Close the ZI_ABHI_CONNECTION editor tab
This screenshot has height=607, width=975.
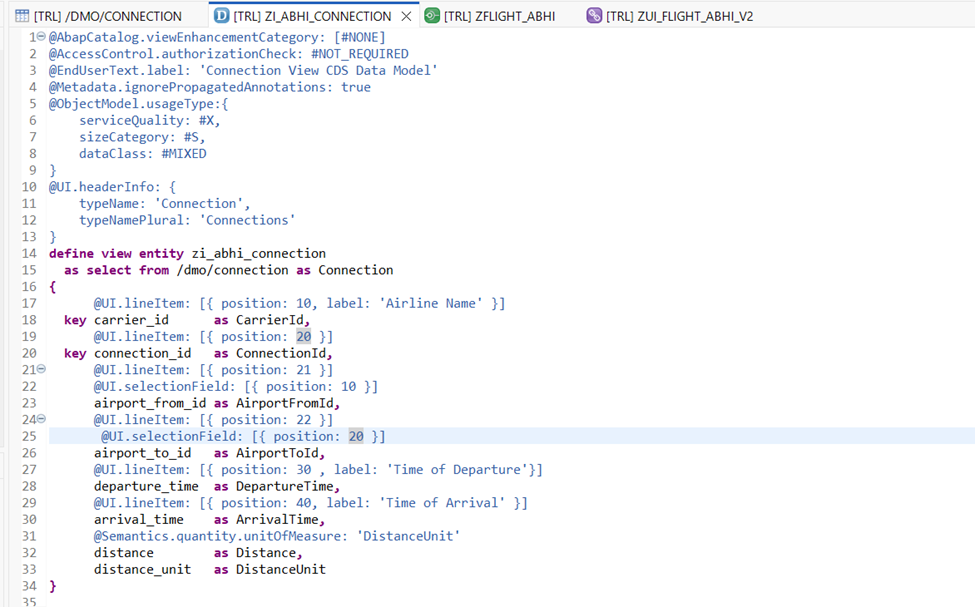[405, 16]
